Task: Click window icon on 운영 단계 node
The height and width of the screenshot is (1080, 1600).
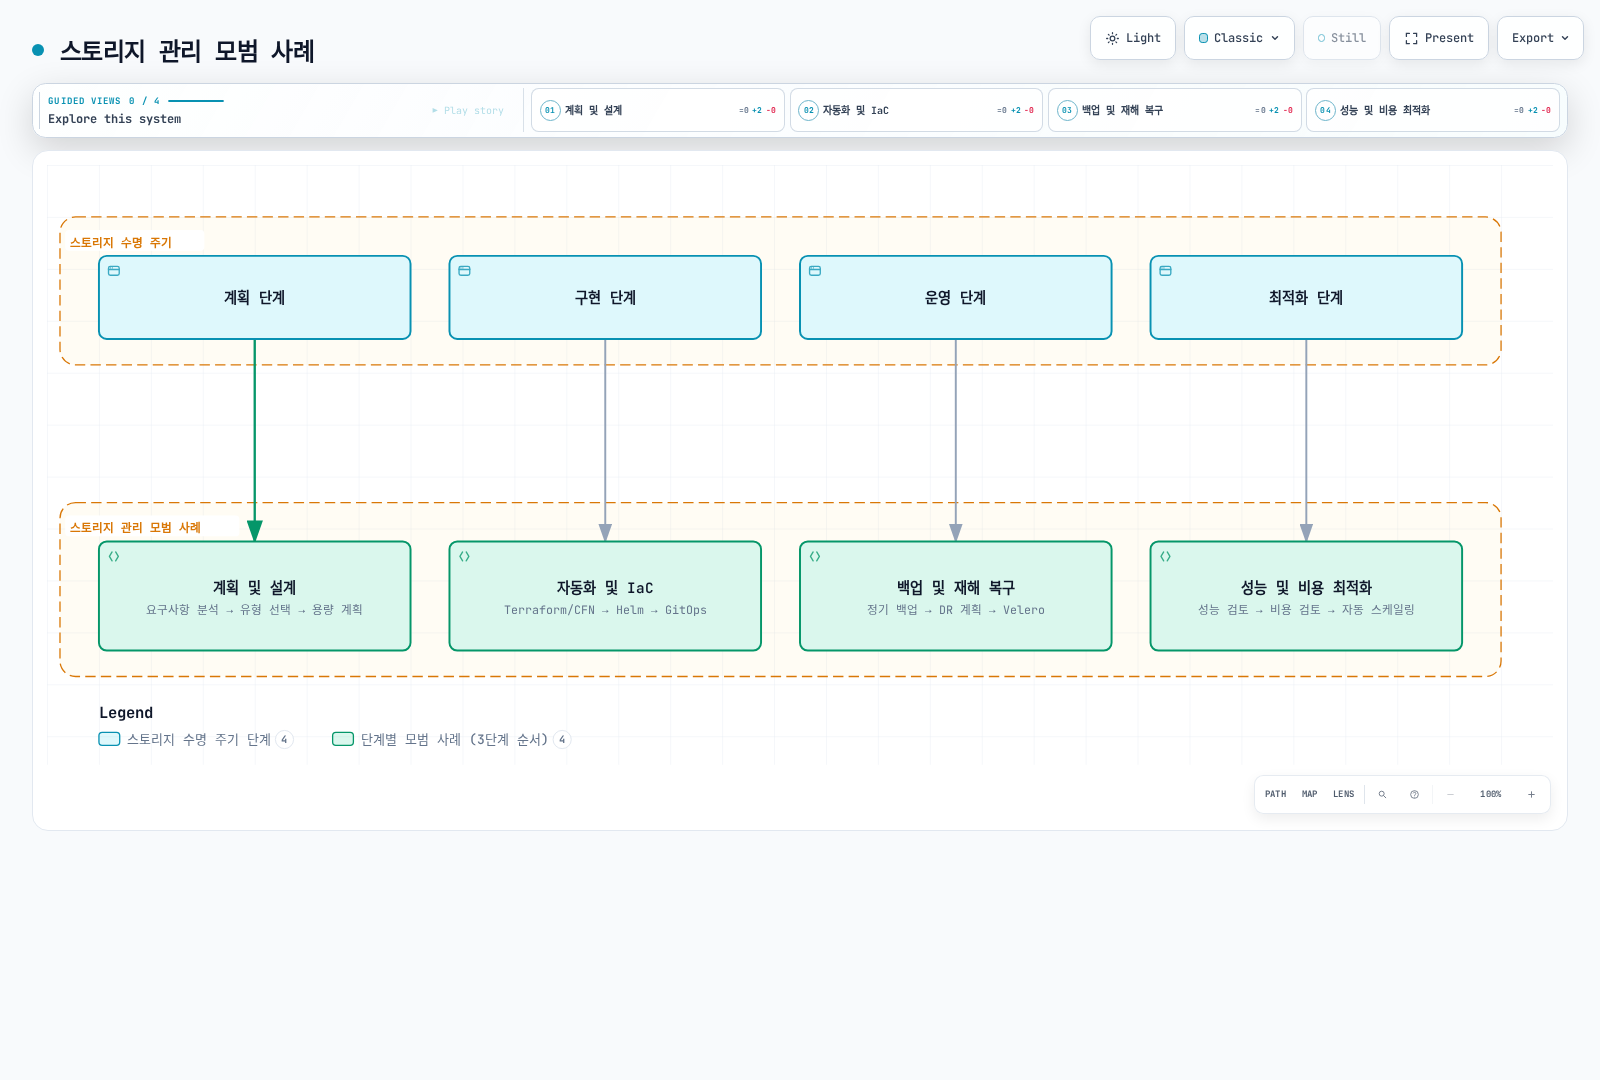Action: click(x=815, y=271)
